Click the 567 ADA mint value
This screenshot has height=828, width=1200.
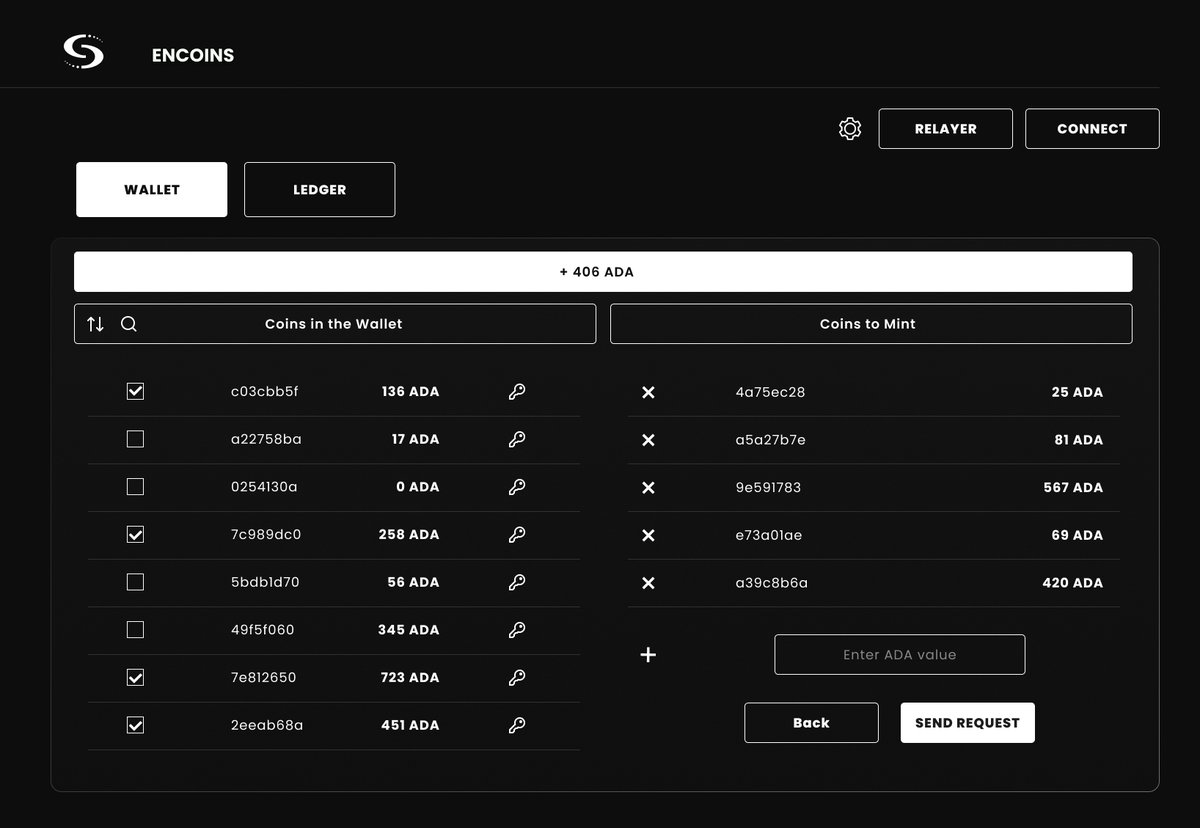[x=1073, y=488]
